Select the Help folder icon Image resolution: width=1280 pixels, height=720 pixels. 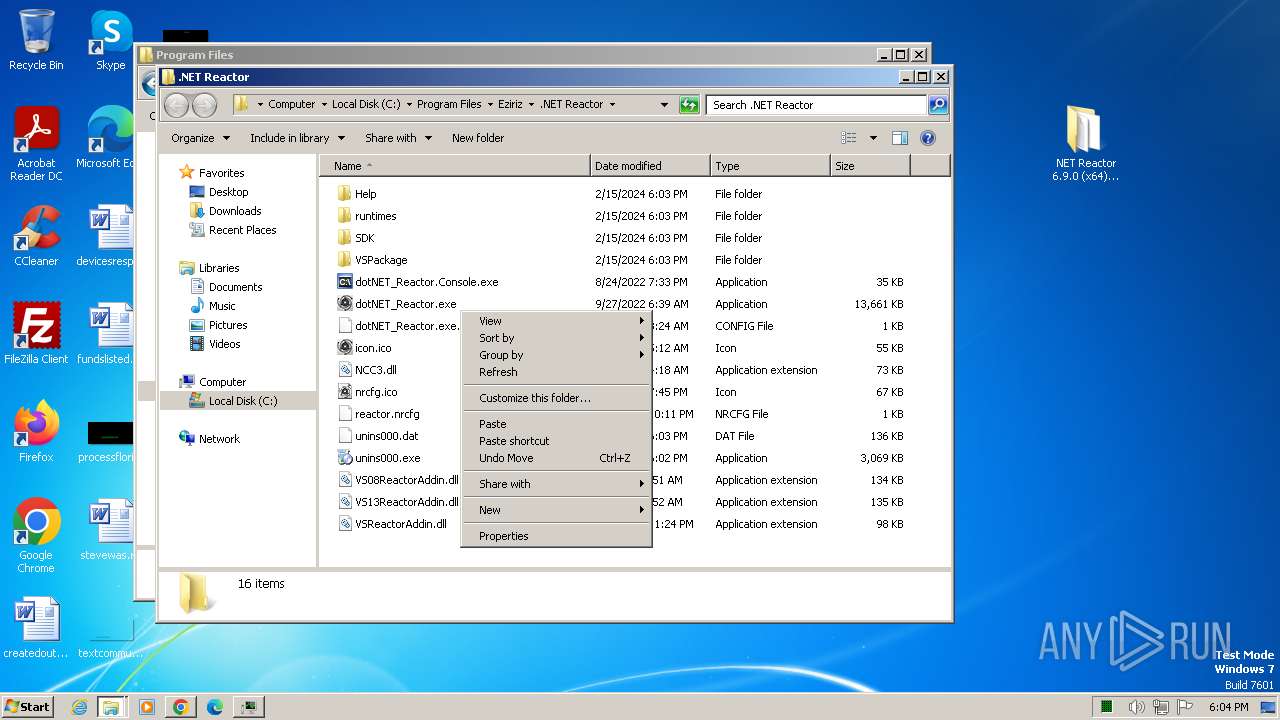345,194
